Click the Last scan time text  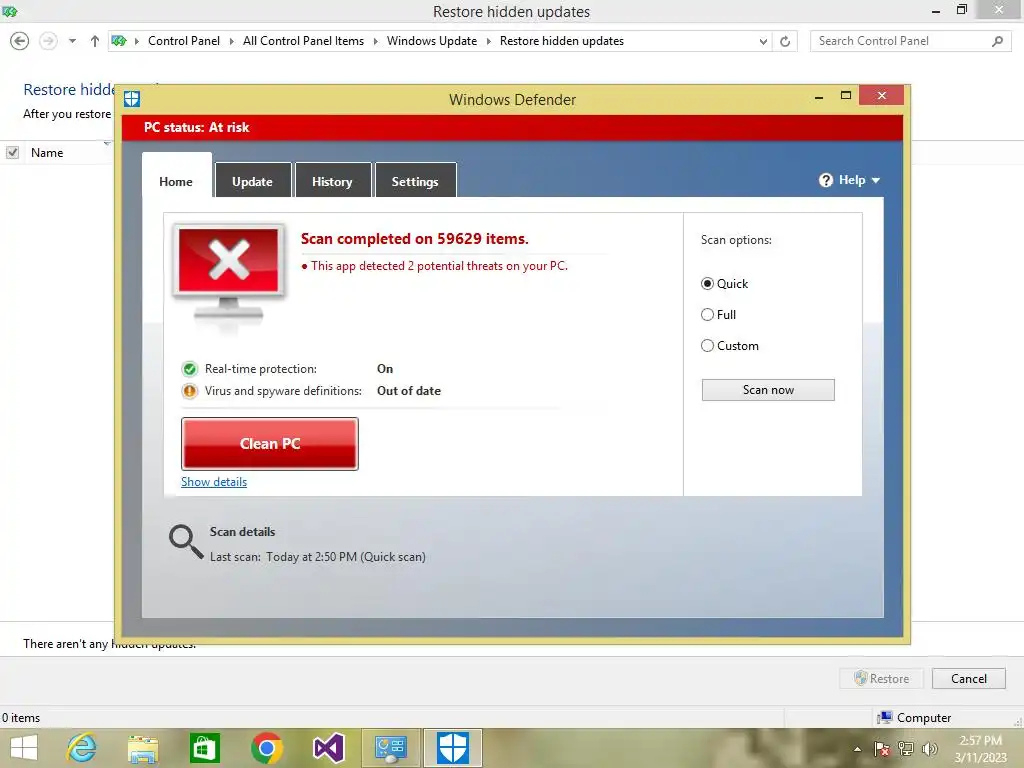coord(317,557)
